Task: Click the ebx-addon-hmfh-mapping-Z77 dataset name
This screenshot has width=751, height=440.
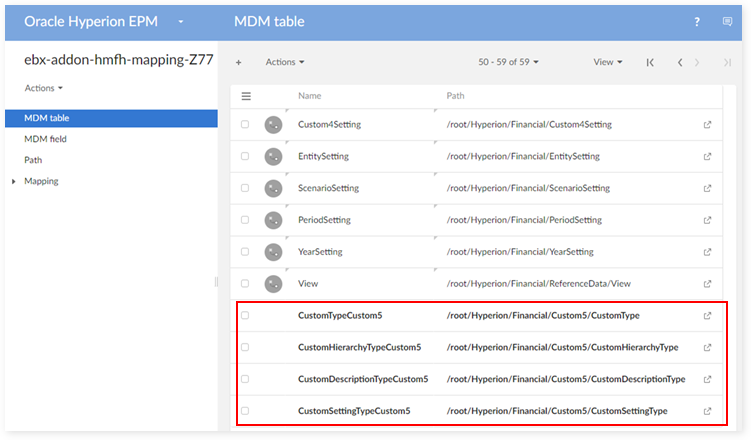Action: click(119, 60)
